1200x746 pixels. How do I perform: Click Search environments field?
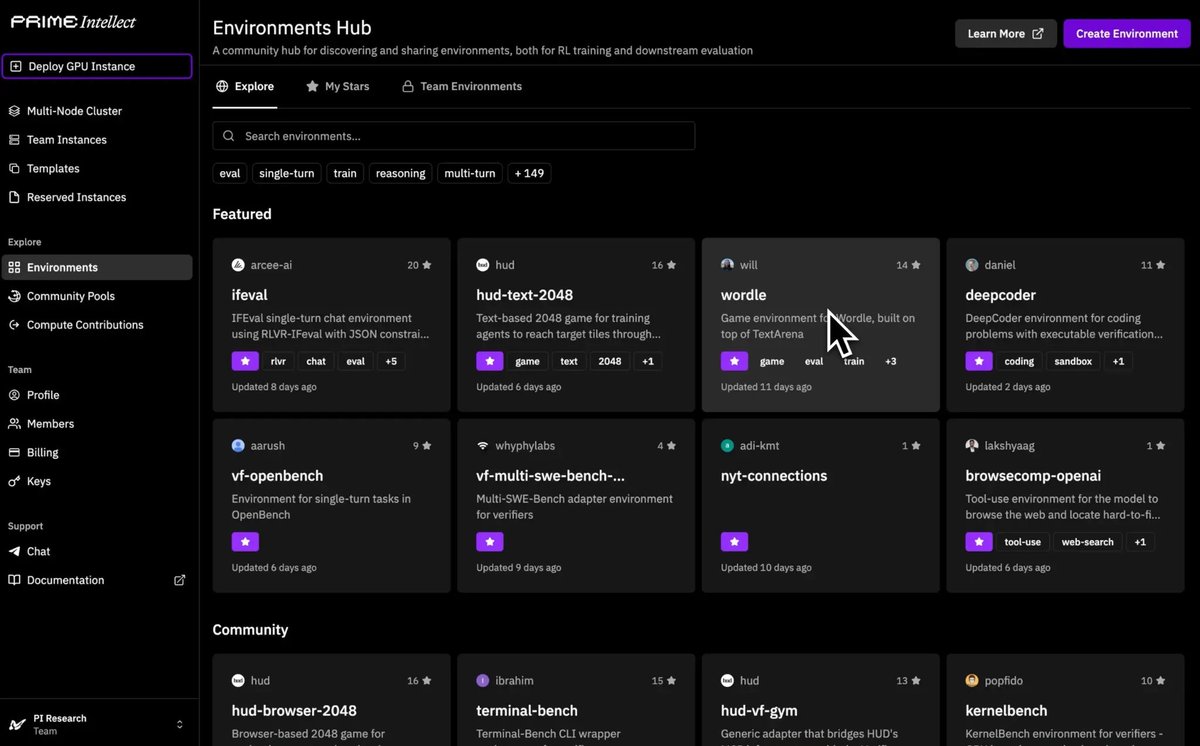click(453, 136)
